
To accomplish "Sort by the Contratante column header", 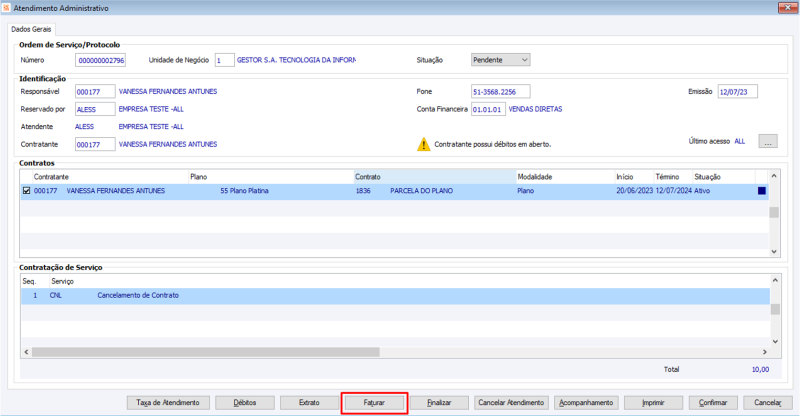I will coord(110,177).
